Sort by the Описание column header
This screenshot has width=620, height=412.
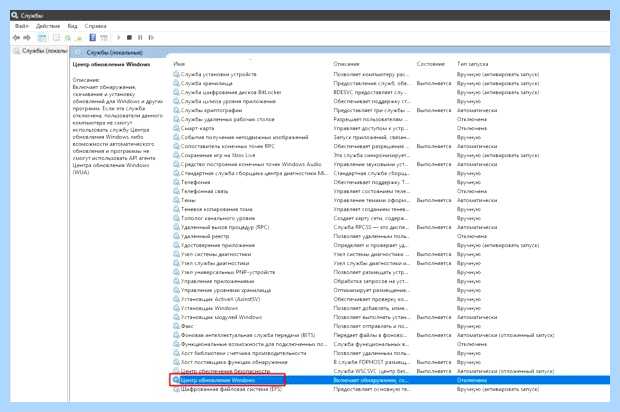(x=346, y=64)
